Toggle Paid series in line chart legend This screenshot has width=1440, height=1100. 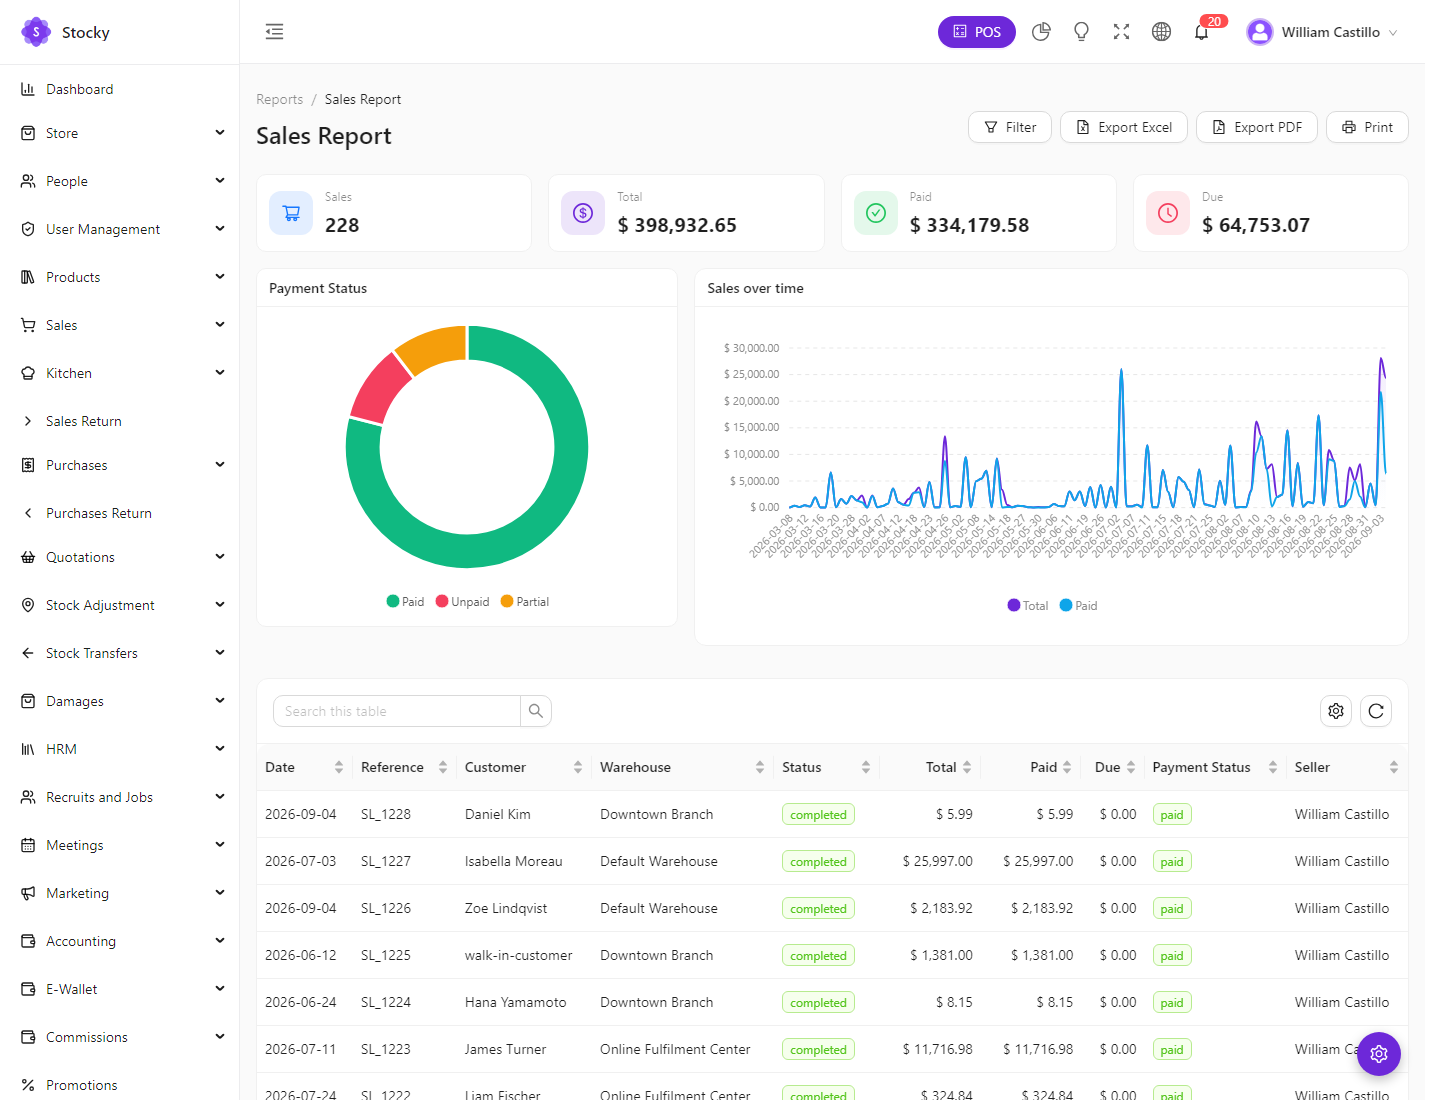(x=1078, y=606)
